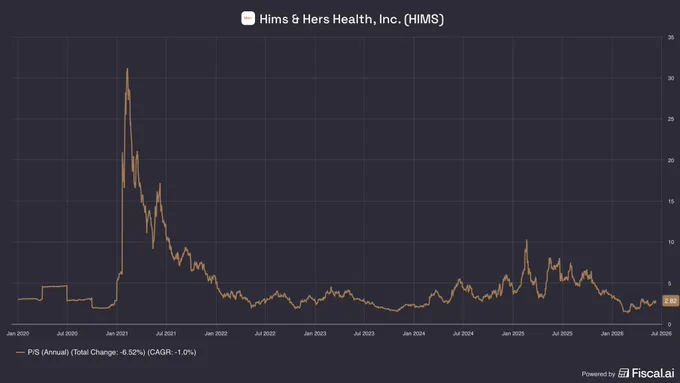Click the 'Jul 2022' axis label

point(265,334)
